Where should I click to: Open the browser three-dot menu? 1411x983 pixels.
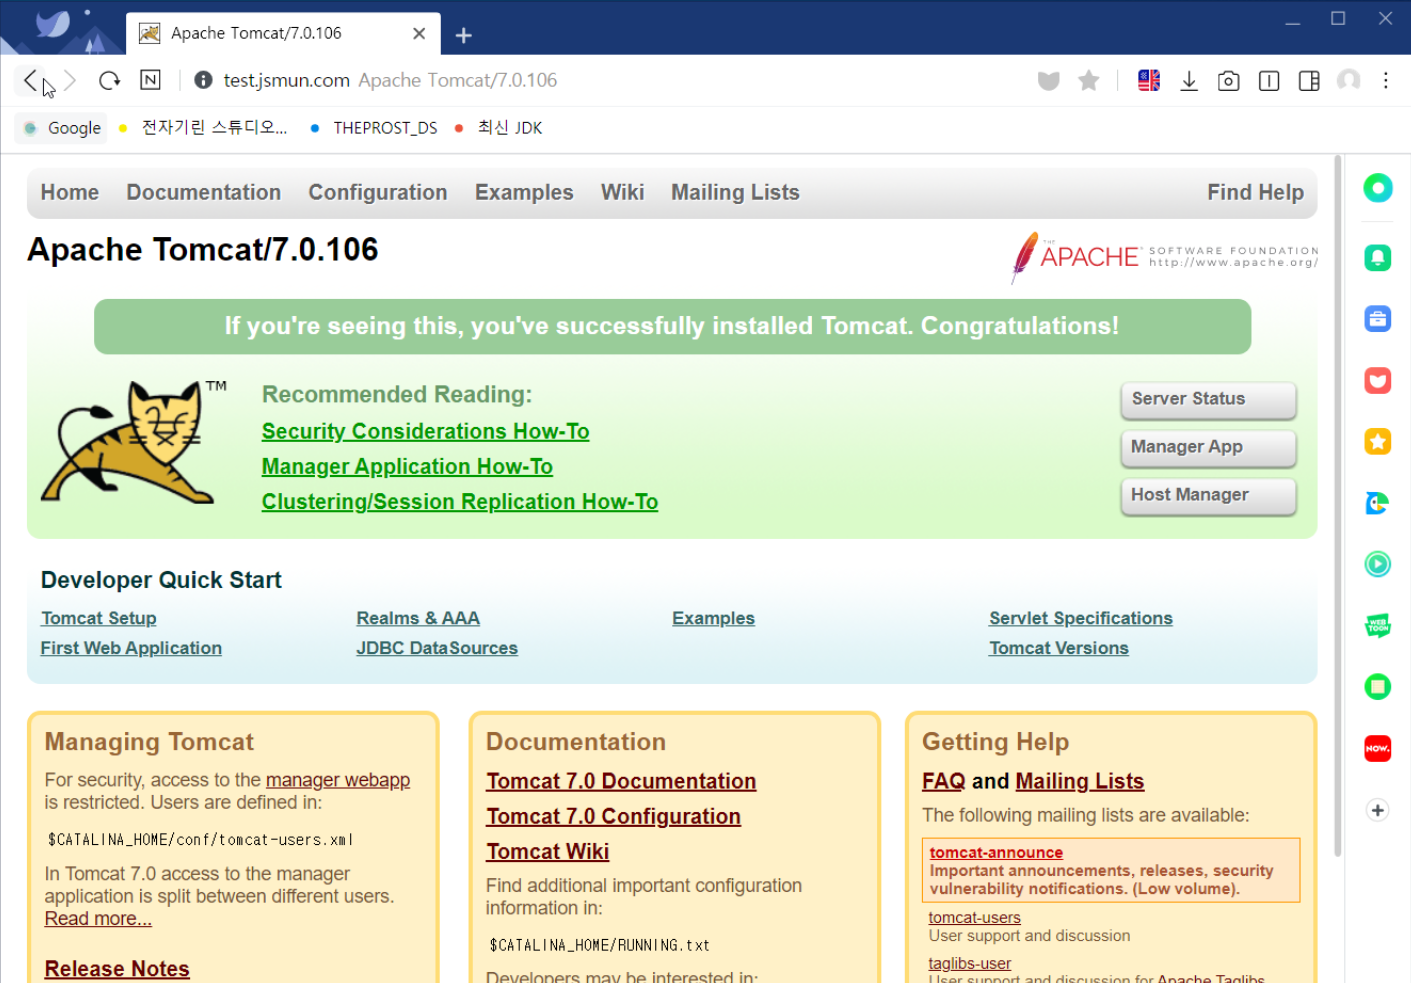coord(1386,80)
